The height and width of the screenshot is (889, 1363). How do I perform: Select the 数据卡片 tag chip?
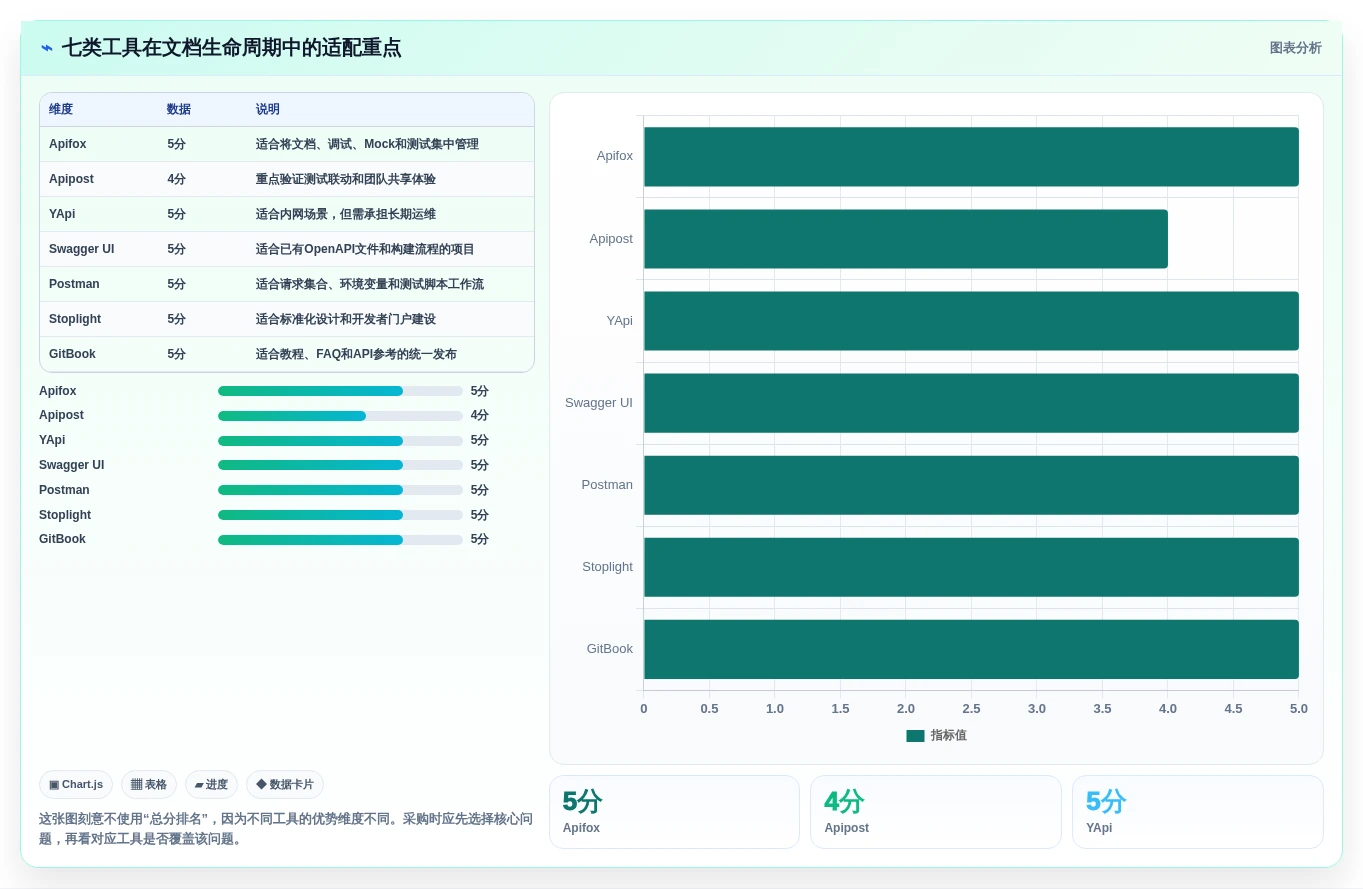click(285, 784)
